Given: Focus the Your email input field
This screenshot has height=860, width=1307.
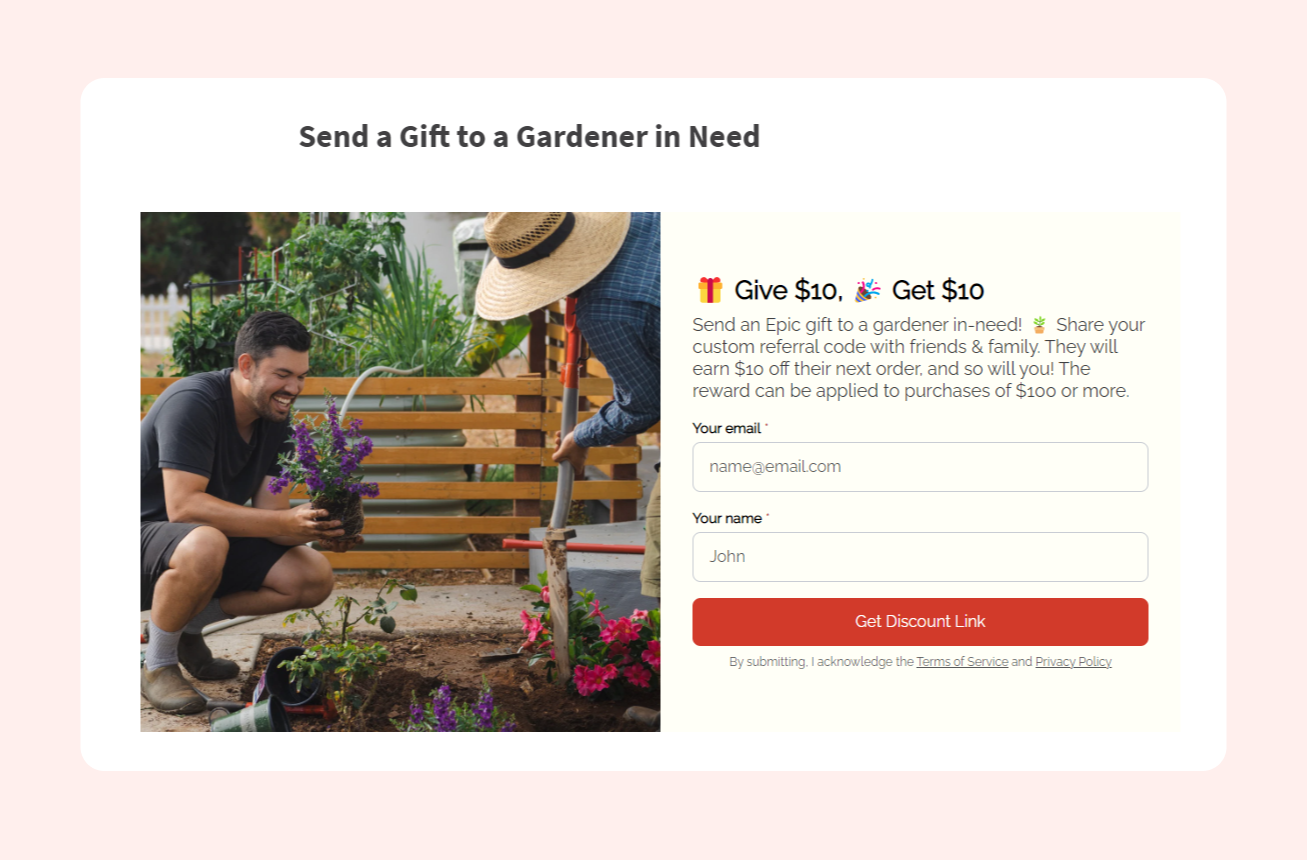Looking at the screenshot, I should pos(920,467).
